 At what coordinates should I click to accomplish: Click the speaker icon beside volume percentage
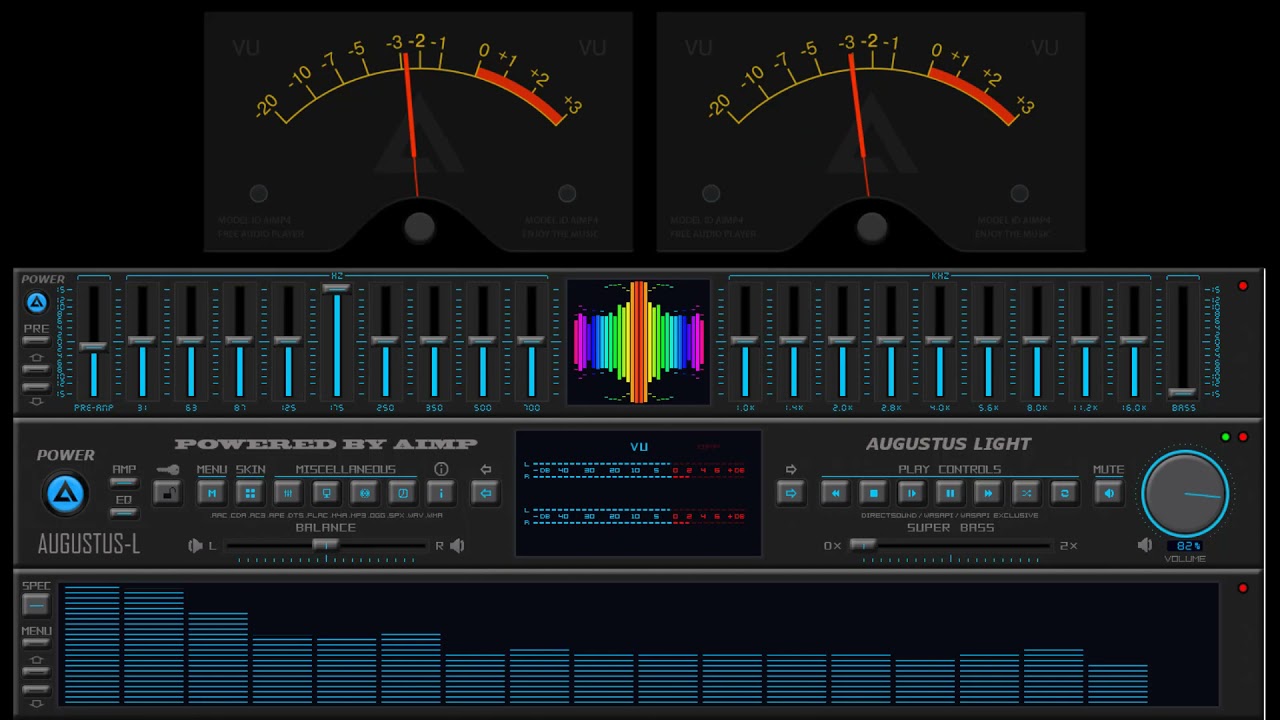(x=1145, y=545)
